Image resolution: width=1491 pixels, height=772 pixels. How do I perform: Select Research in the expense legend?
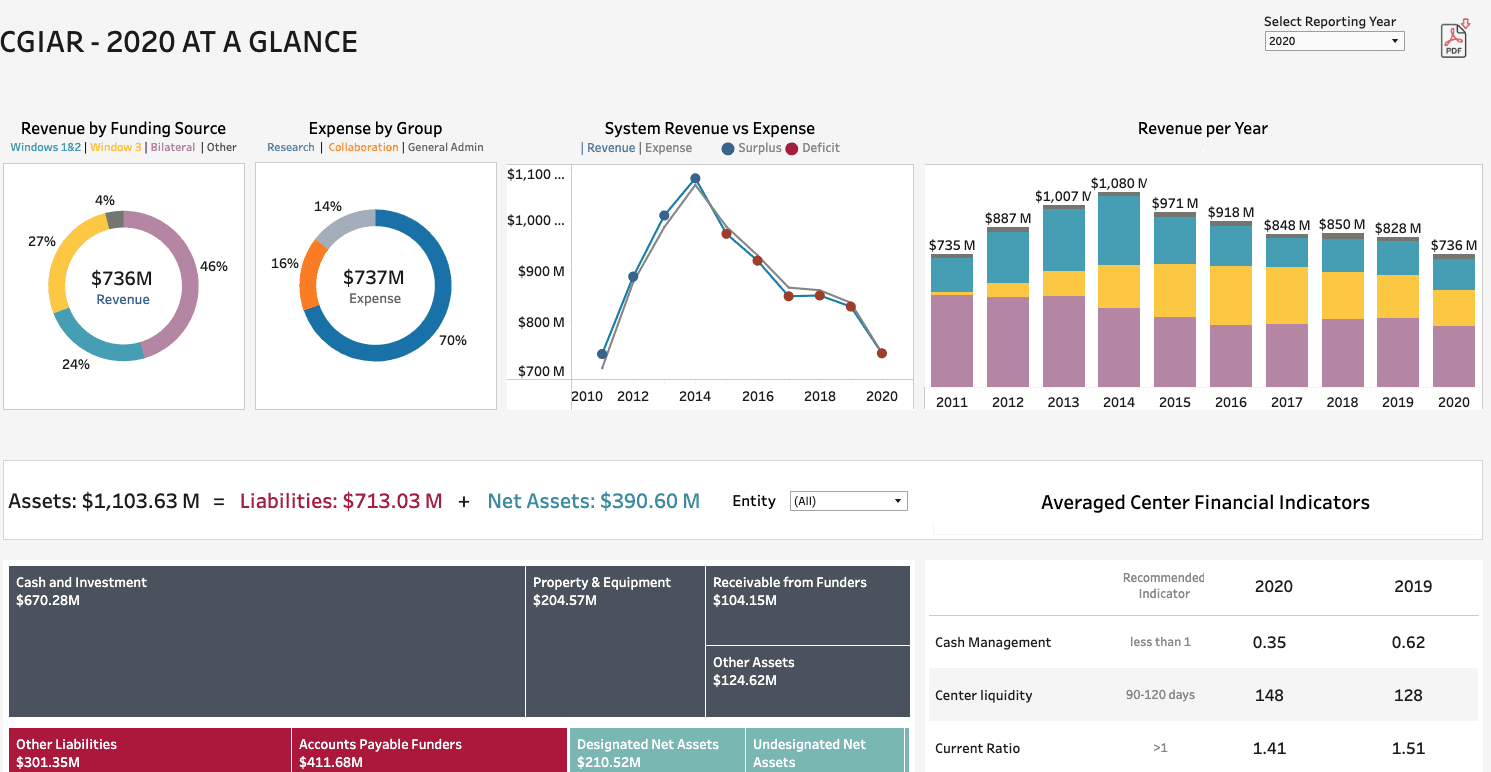(x=291, y=147)
